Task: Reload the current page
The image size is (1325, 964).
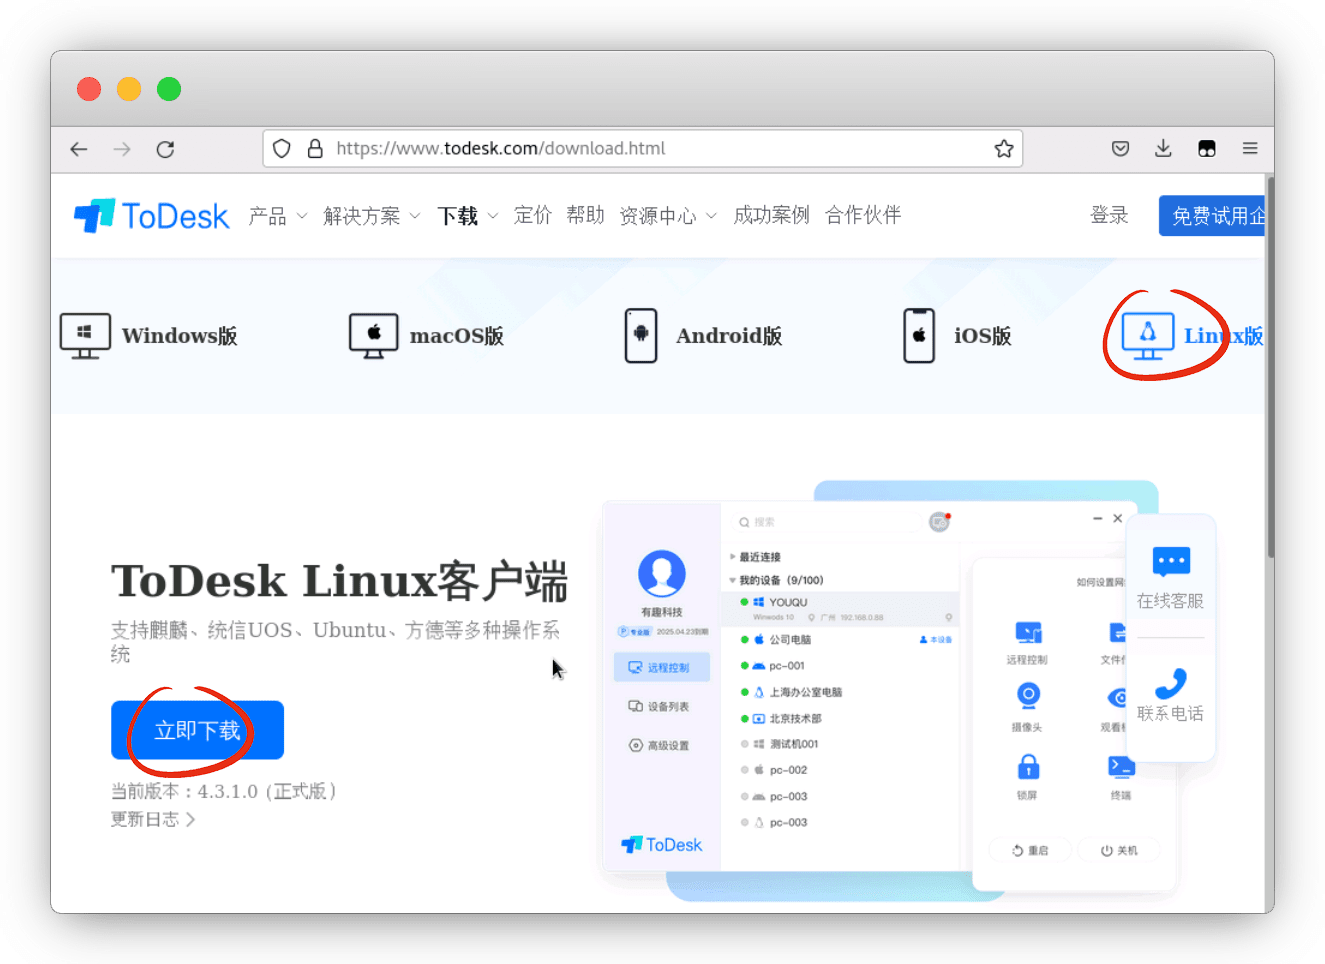Action: point(166,149)
